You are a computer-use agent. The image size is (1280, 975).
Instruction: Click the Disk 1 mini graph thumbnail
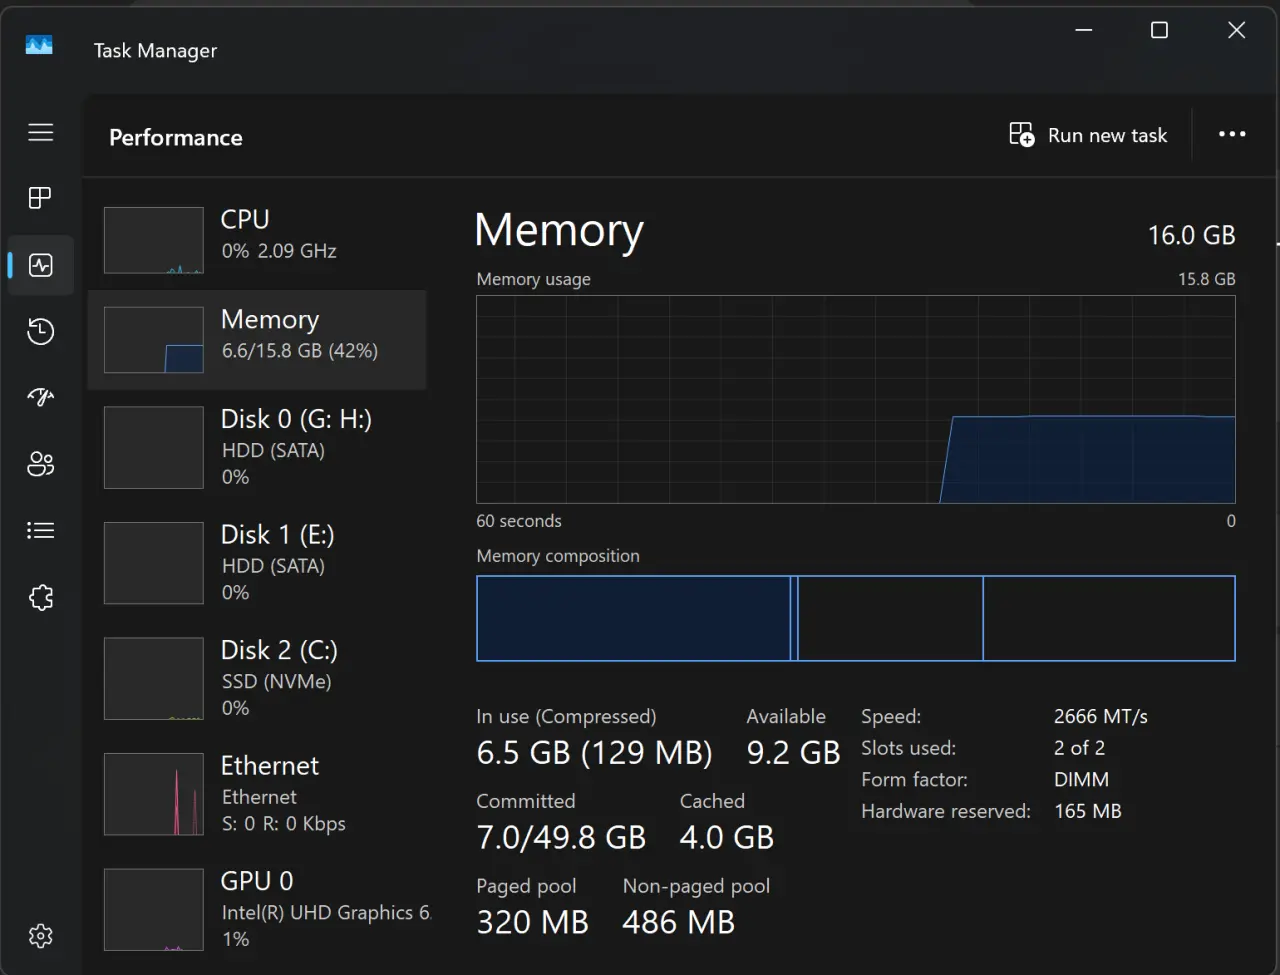(x=154, y=563)
